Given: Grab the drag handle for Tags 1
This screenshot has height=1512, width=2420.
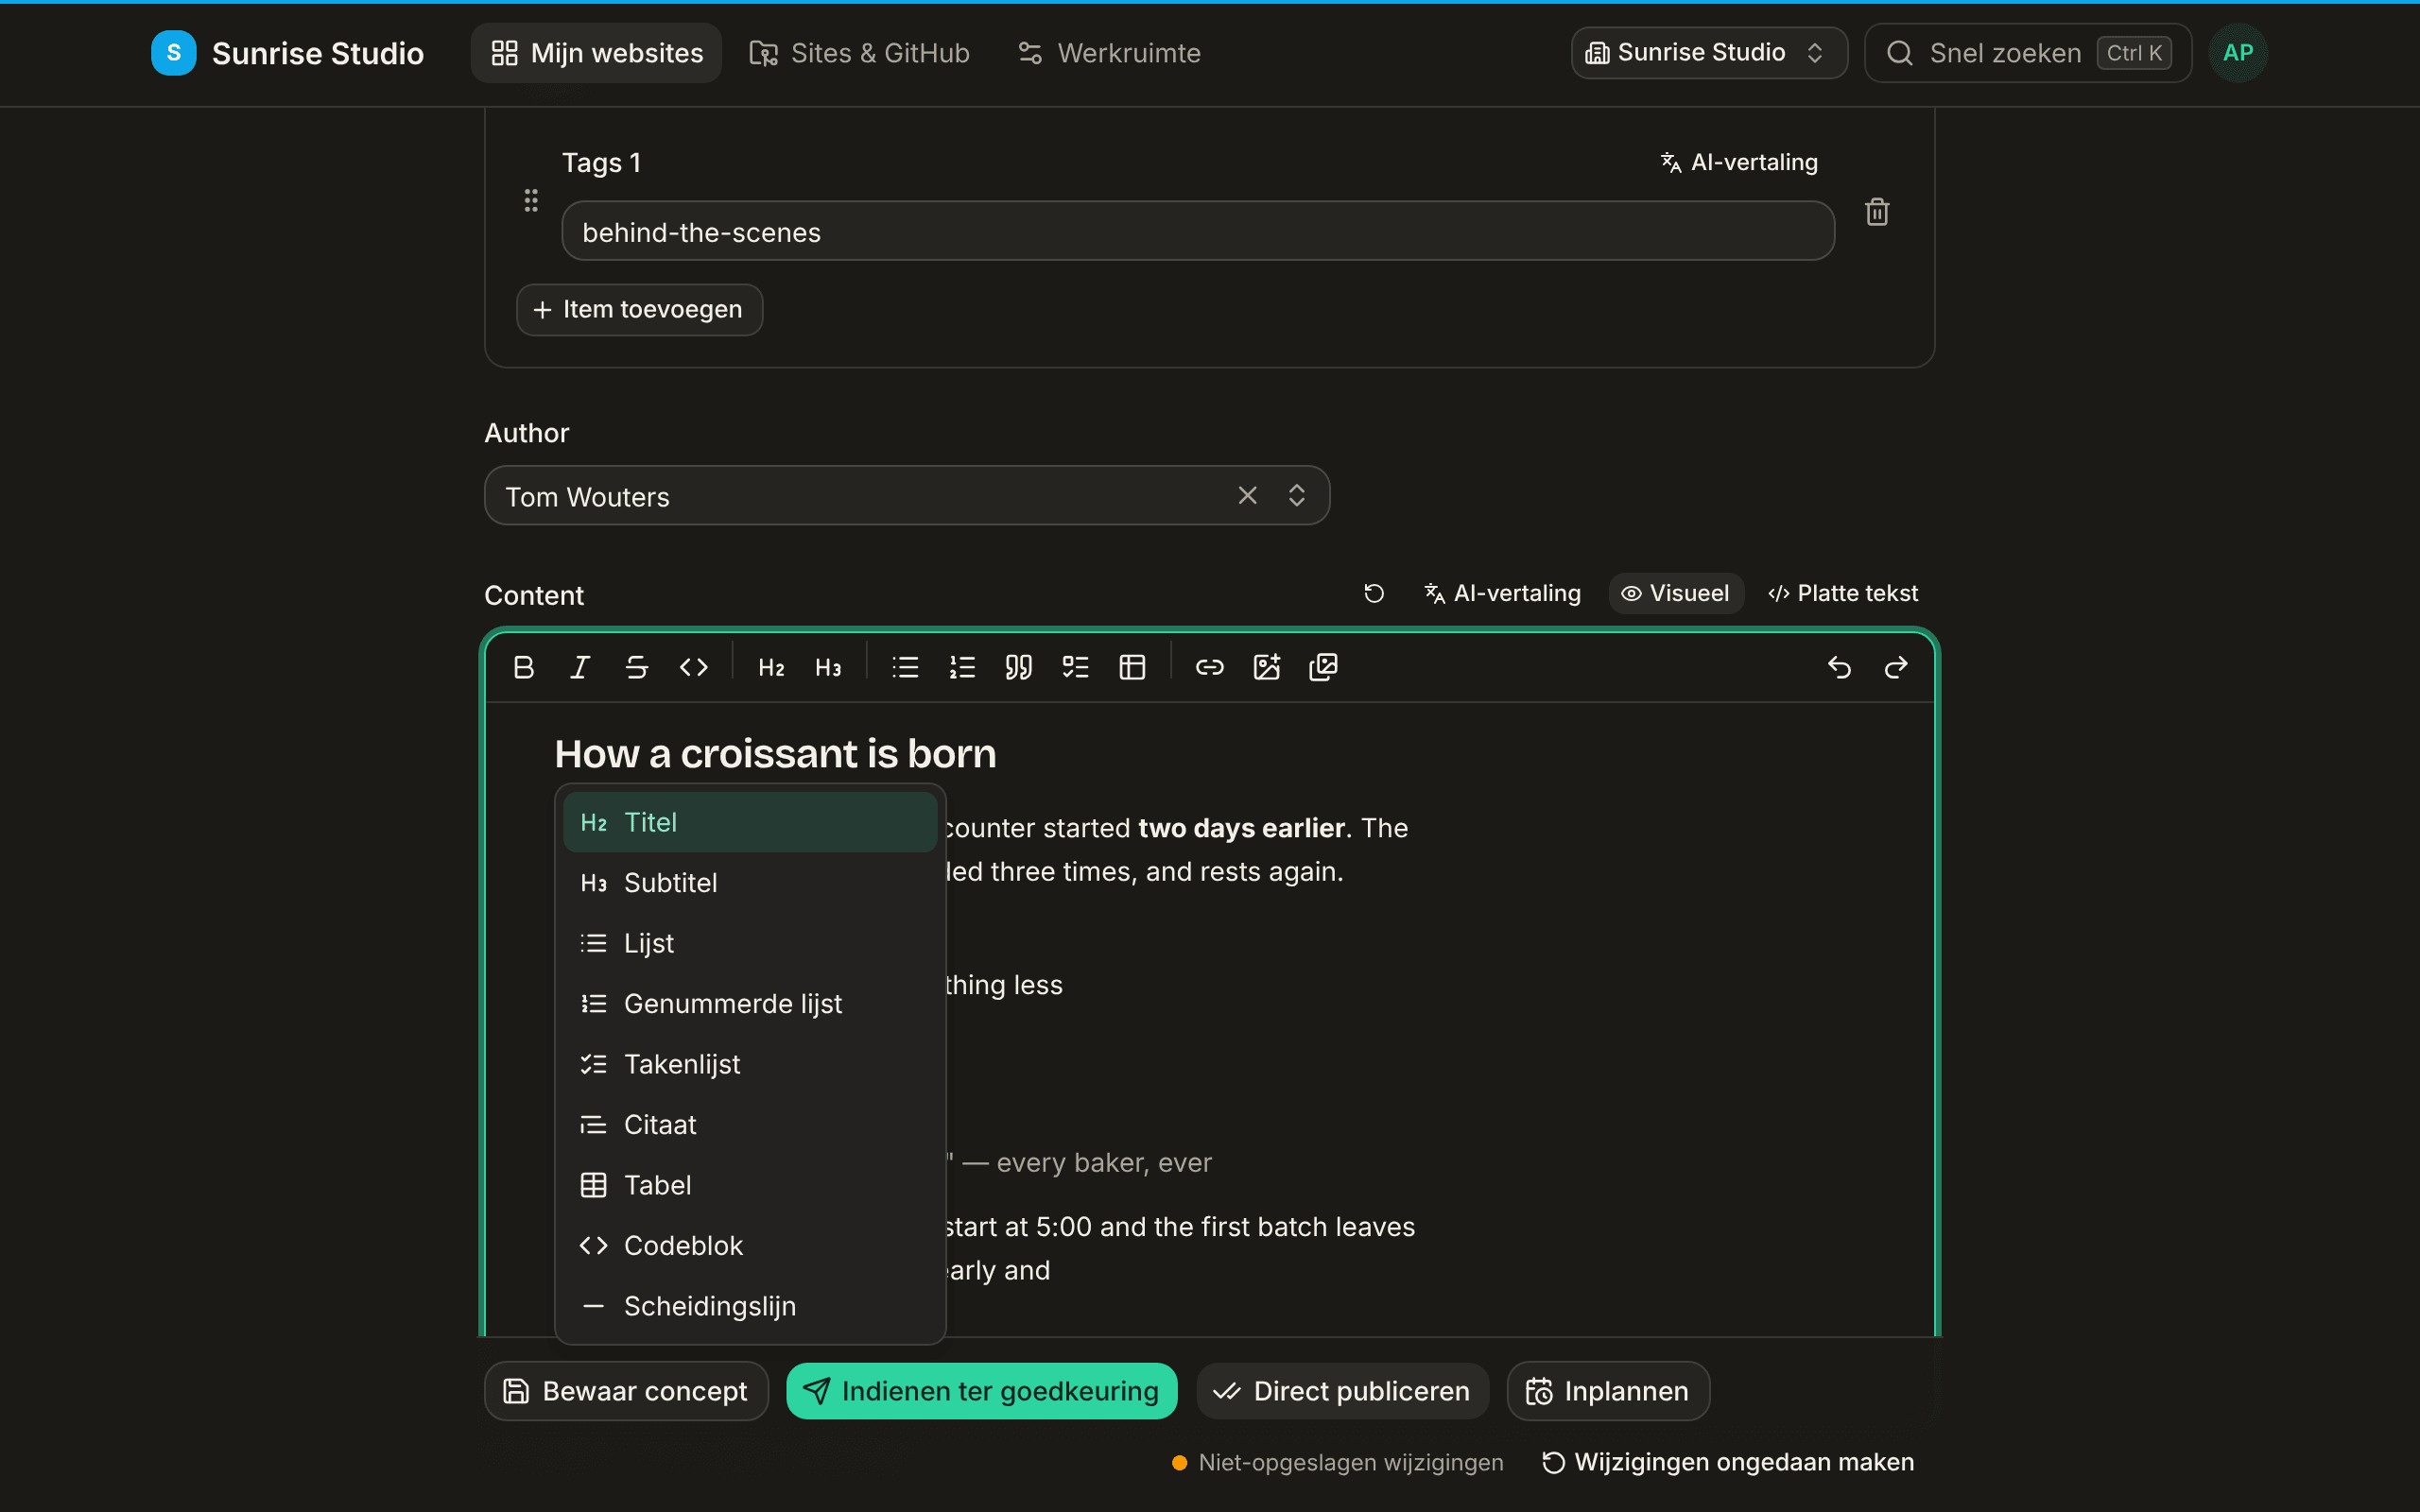Looking at the screenshot, I should click(x=531, y=200).
